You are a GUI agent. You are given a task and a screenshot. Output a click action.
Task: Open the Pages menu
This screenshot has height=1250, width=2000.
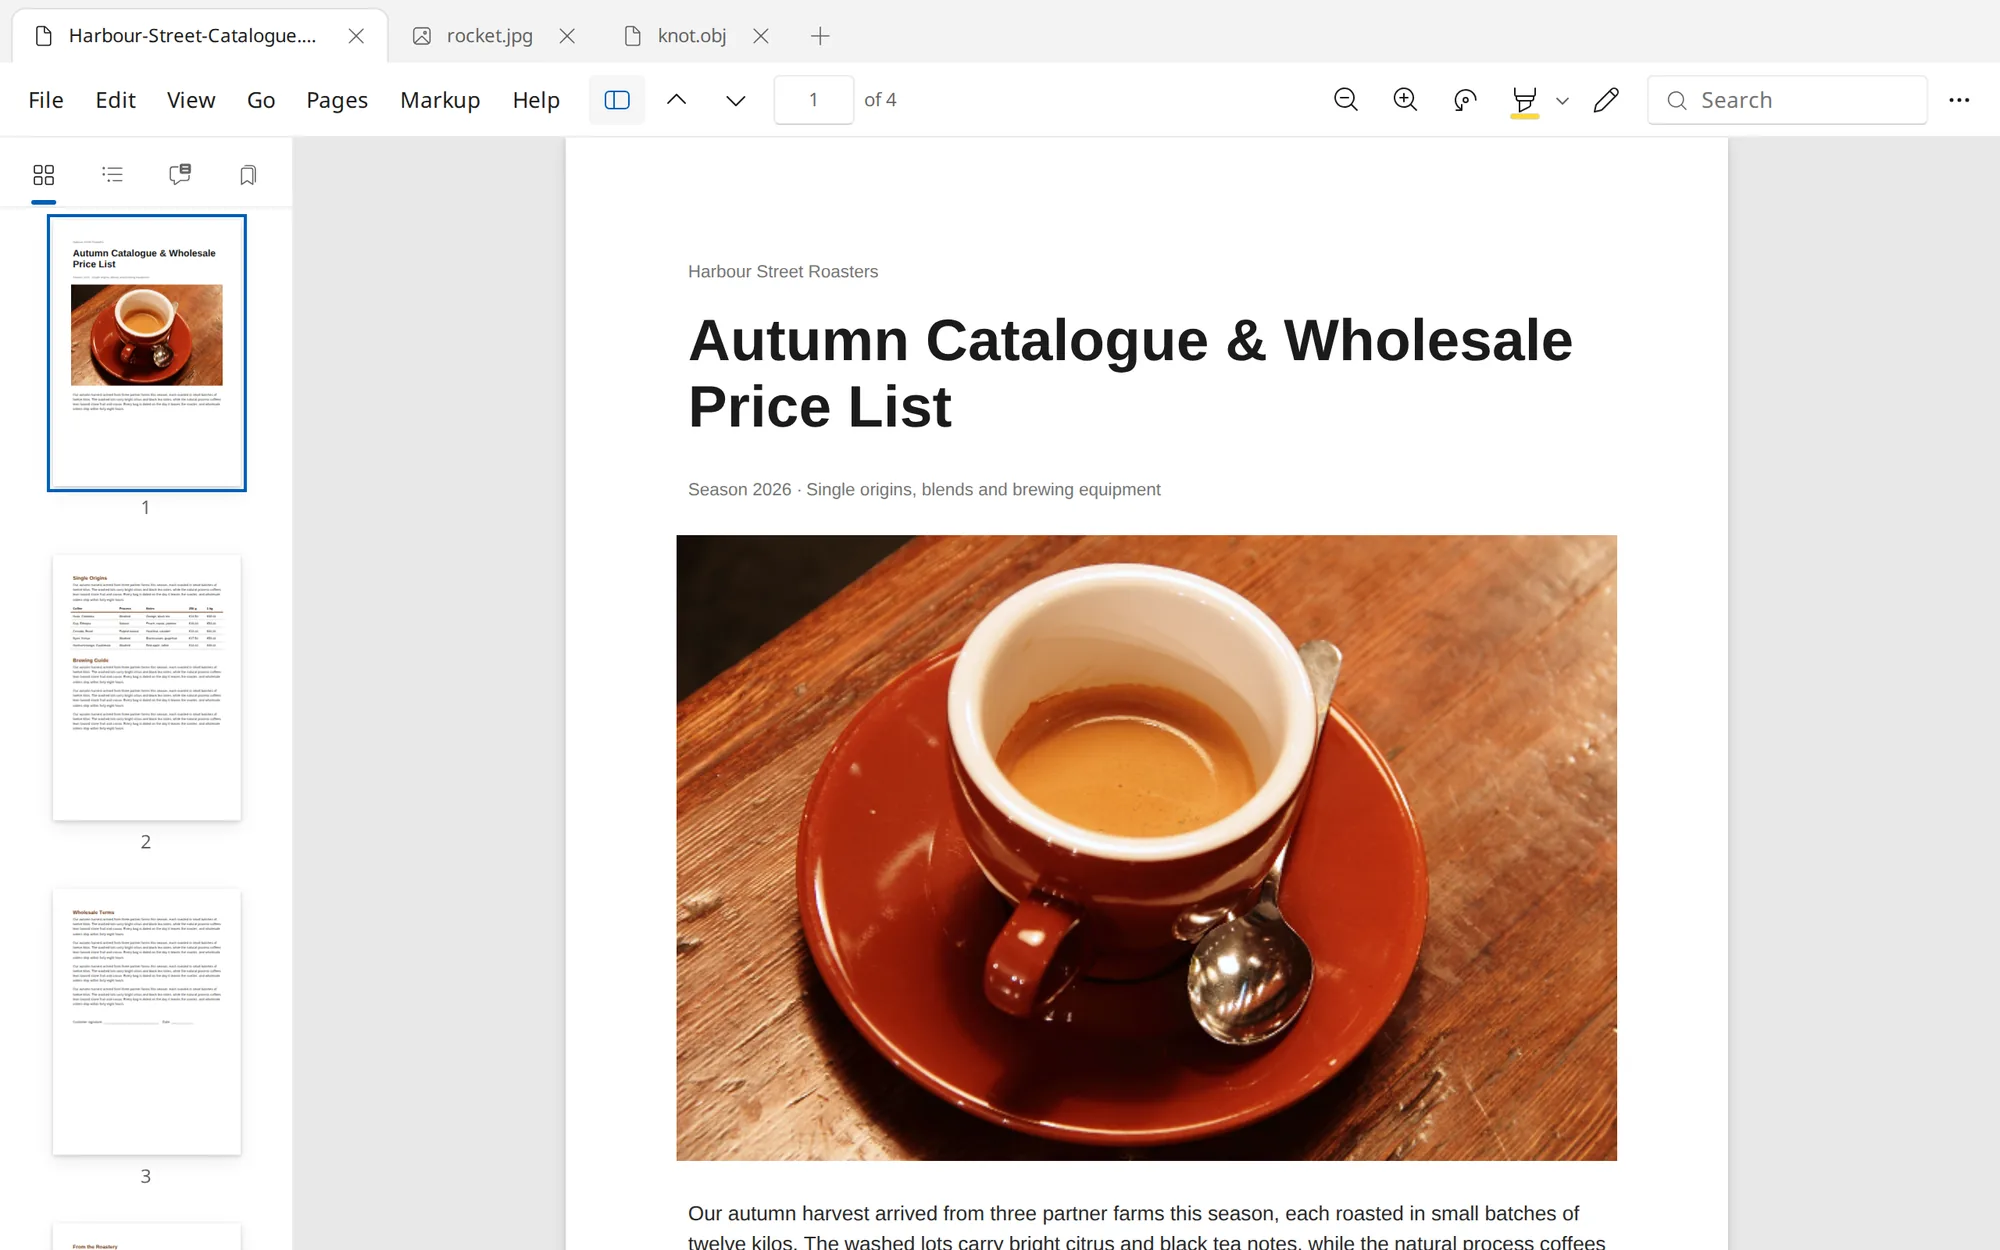coord(337,100)
